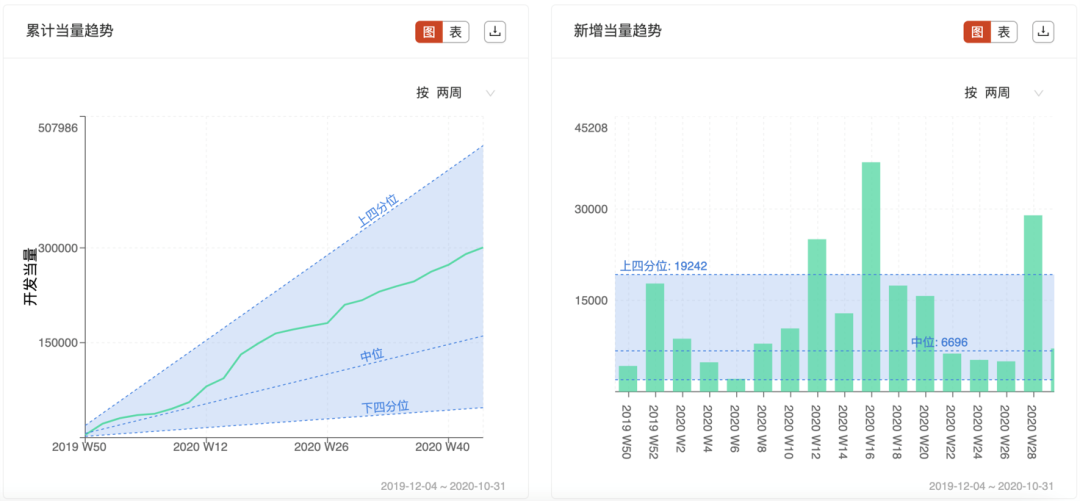Download the 新增当量趋势 chart

click(1043, 32)
